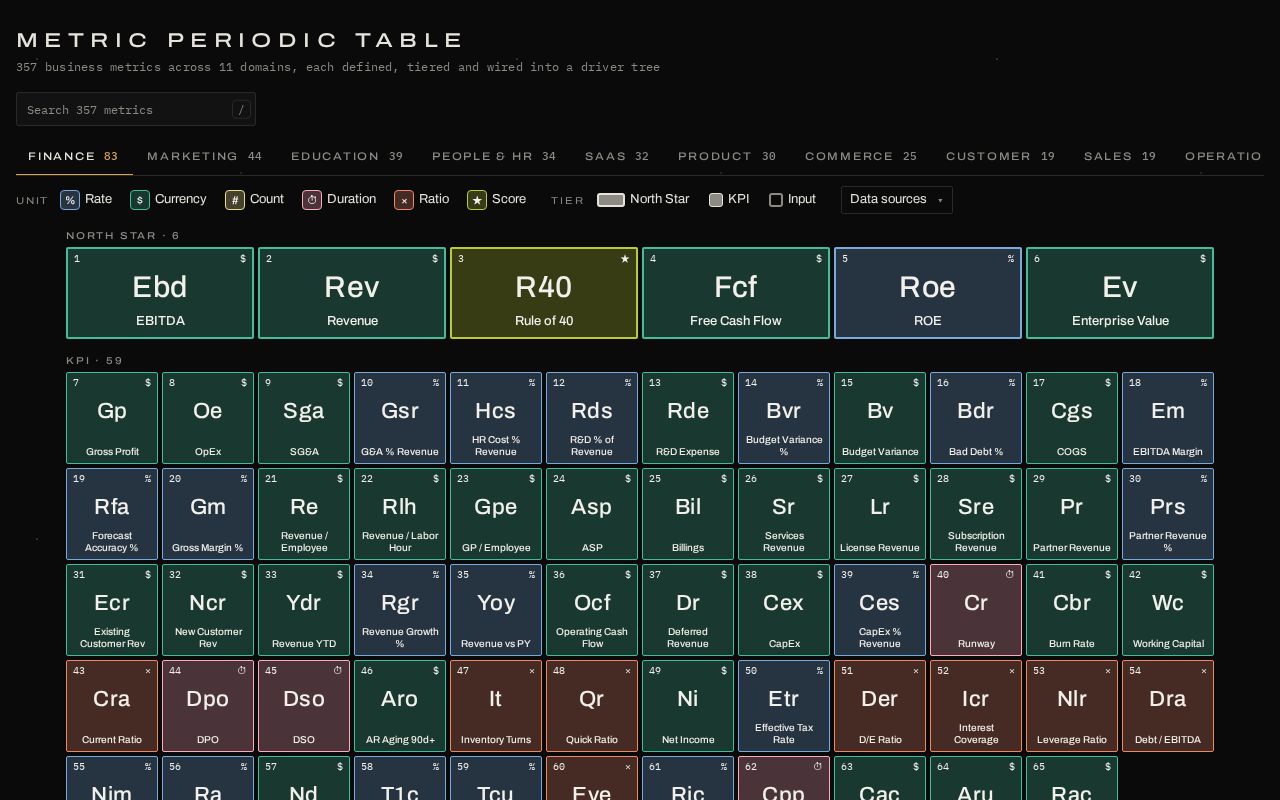
Task: Select the Burn Rate tile
Action: click(x=1072, y=610)
